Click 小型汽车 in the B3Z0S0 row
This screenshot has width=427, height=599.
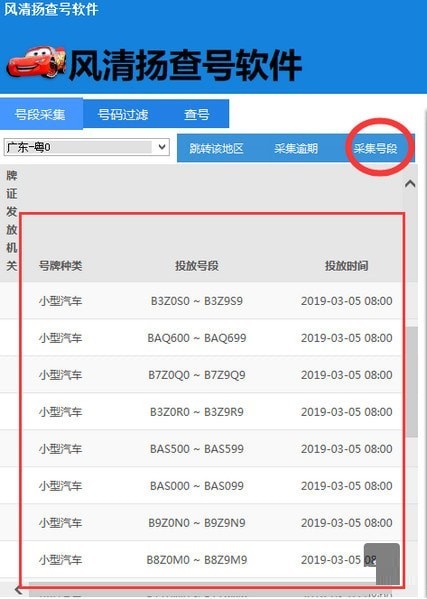(x=60, y=301)
